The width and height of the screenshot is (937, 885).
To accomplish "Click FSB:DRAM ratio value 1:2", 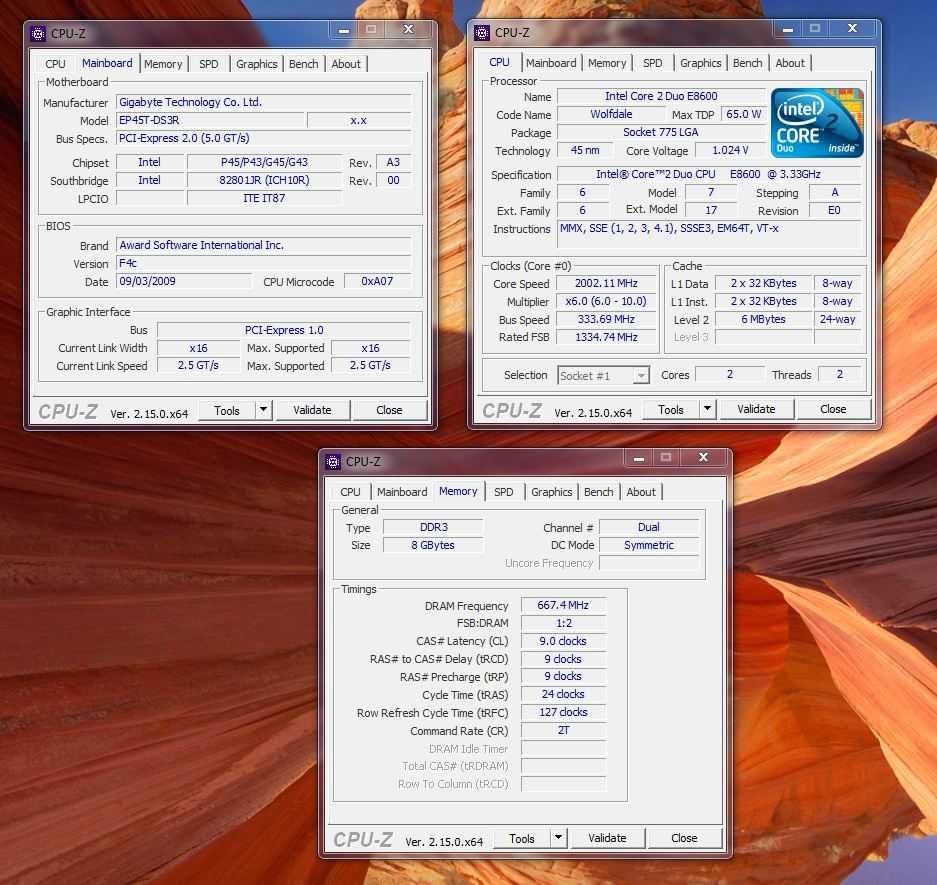I will tap(564, 623).
